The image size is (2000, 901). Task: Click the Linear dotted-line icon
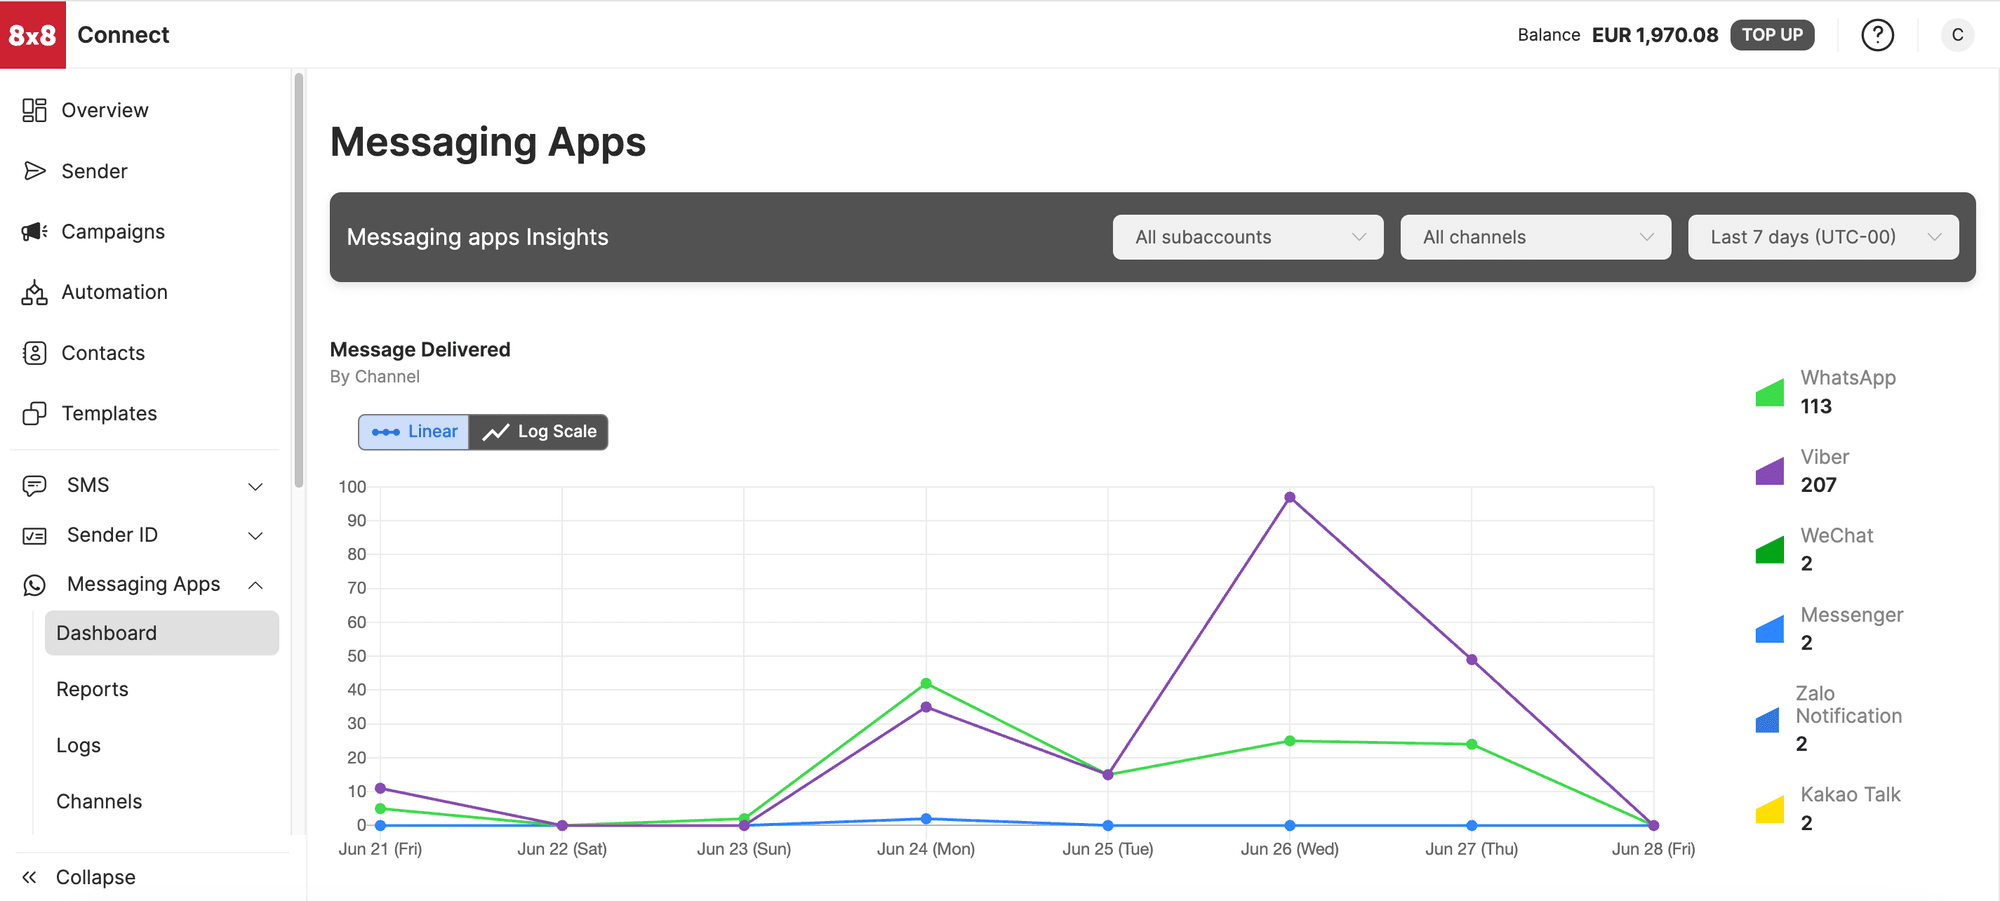tap(385, 432)
